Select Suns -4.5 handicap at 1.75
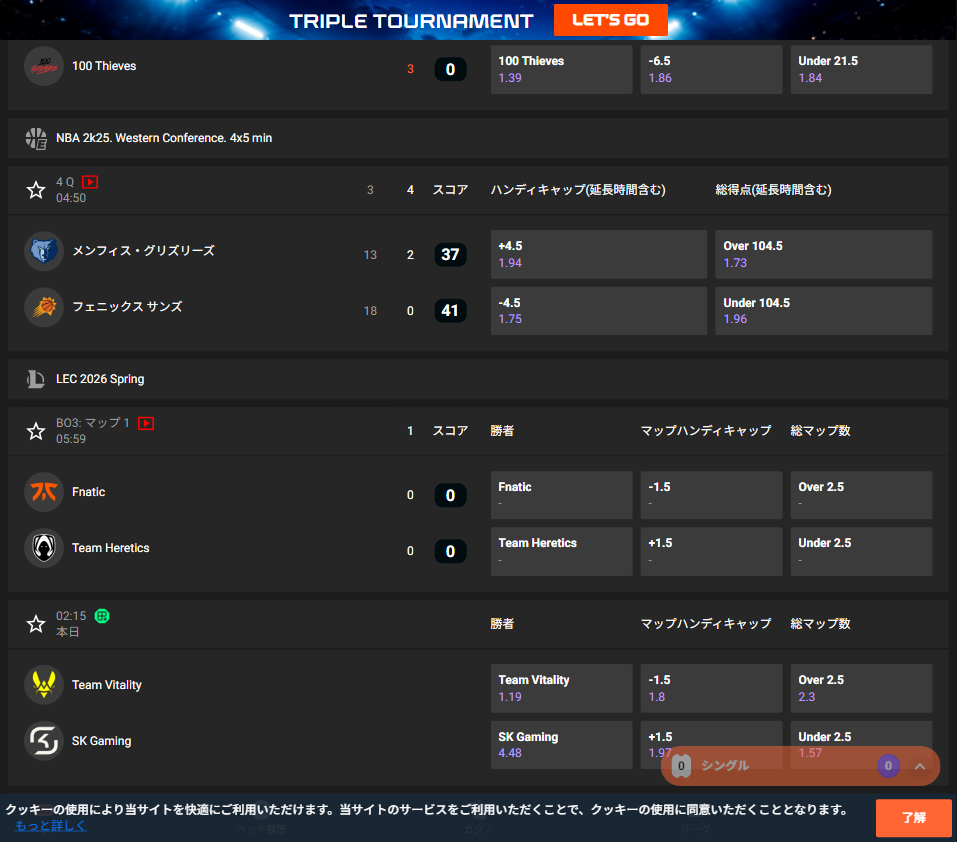 point(599,311)
